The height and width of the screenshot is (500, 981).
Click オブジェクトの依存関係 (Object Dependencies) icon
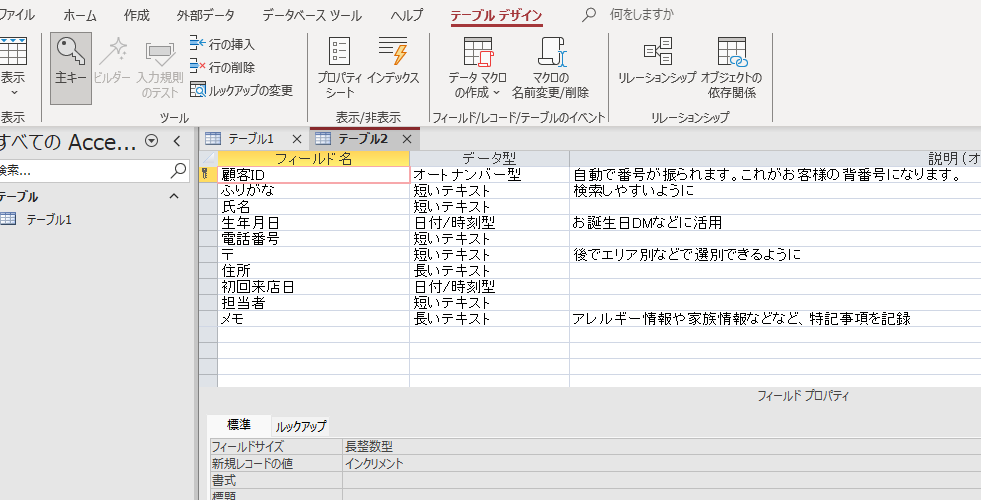731,66
